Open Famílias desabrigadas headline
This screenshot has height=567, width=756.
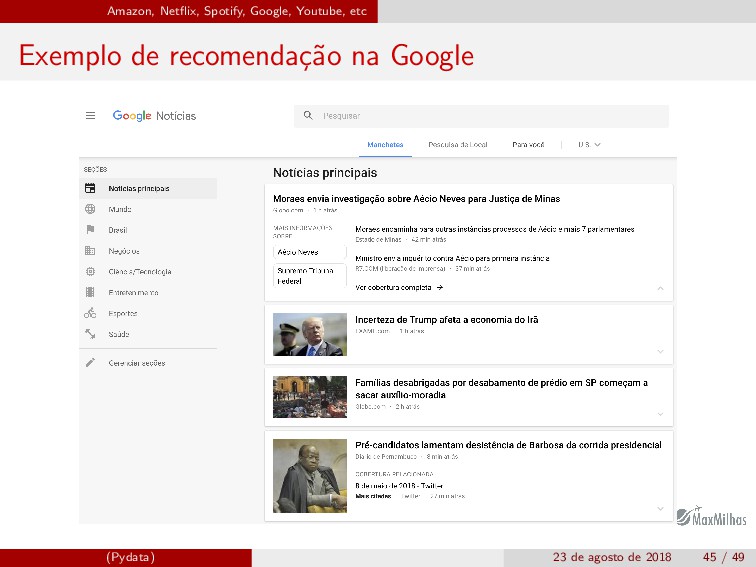pos(501,389)
